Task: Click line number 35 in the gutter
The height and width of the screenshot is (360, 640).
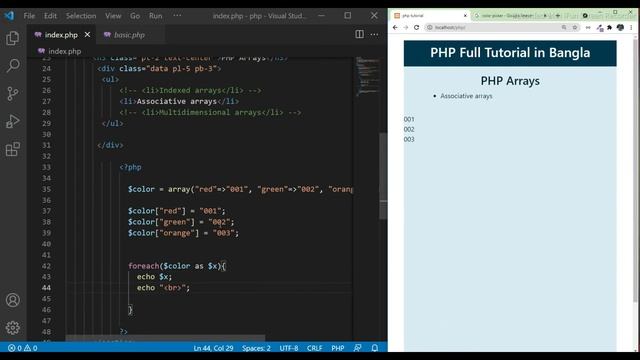Action: [47, 189]
